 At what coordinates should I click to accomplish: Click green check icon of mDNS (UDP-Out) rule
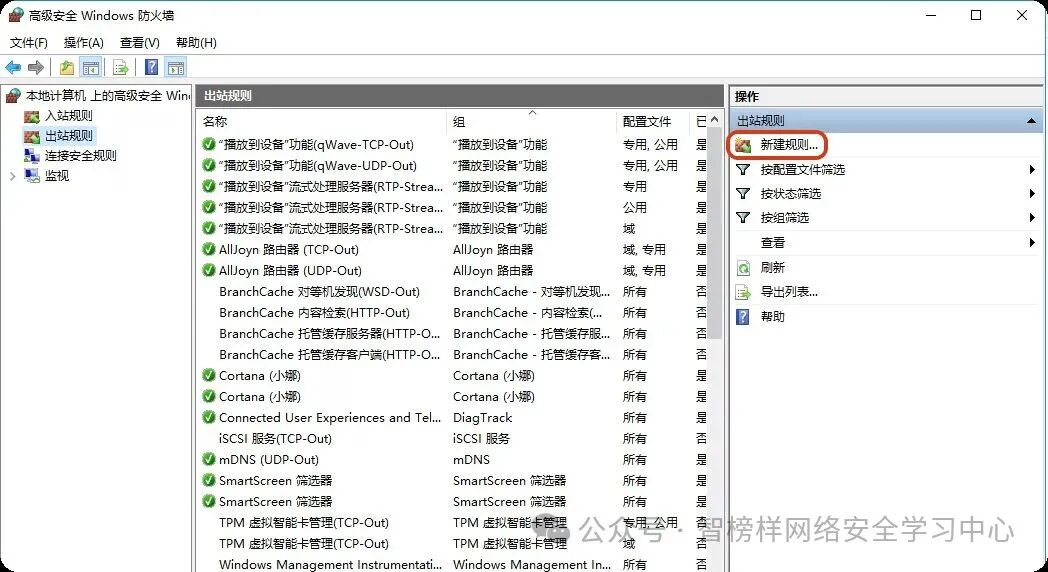pyautogui.click(x=209, y=460)
